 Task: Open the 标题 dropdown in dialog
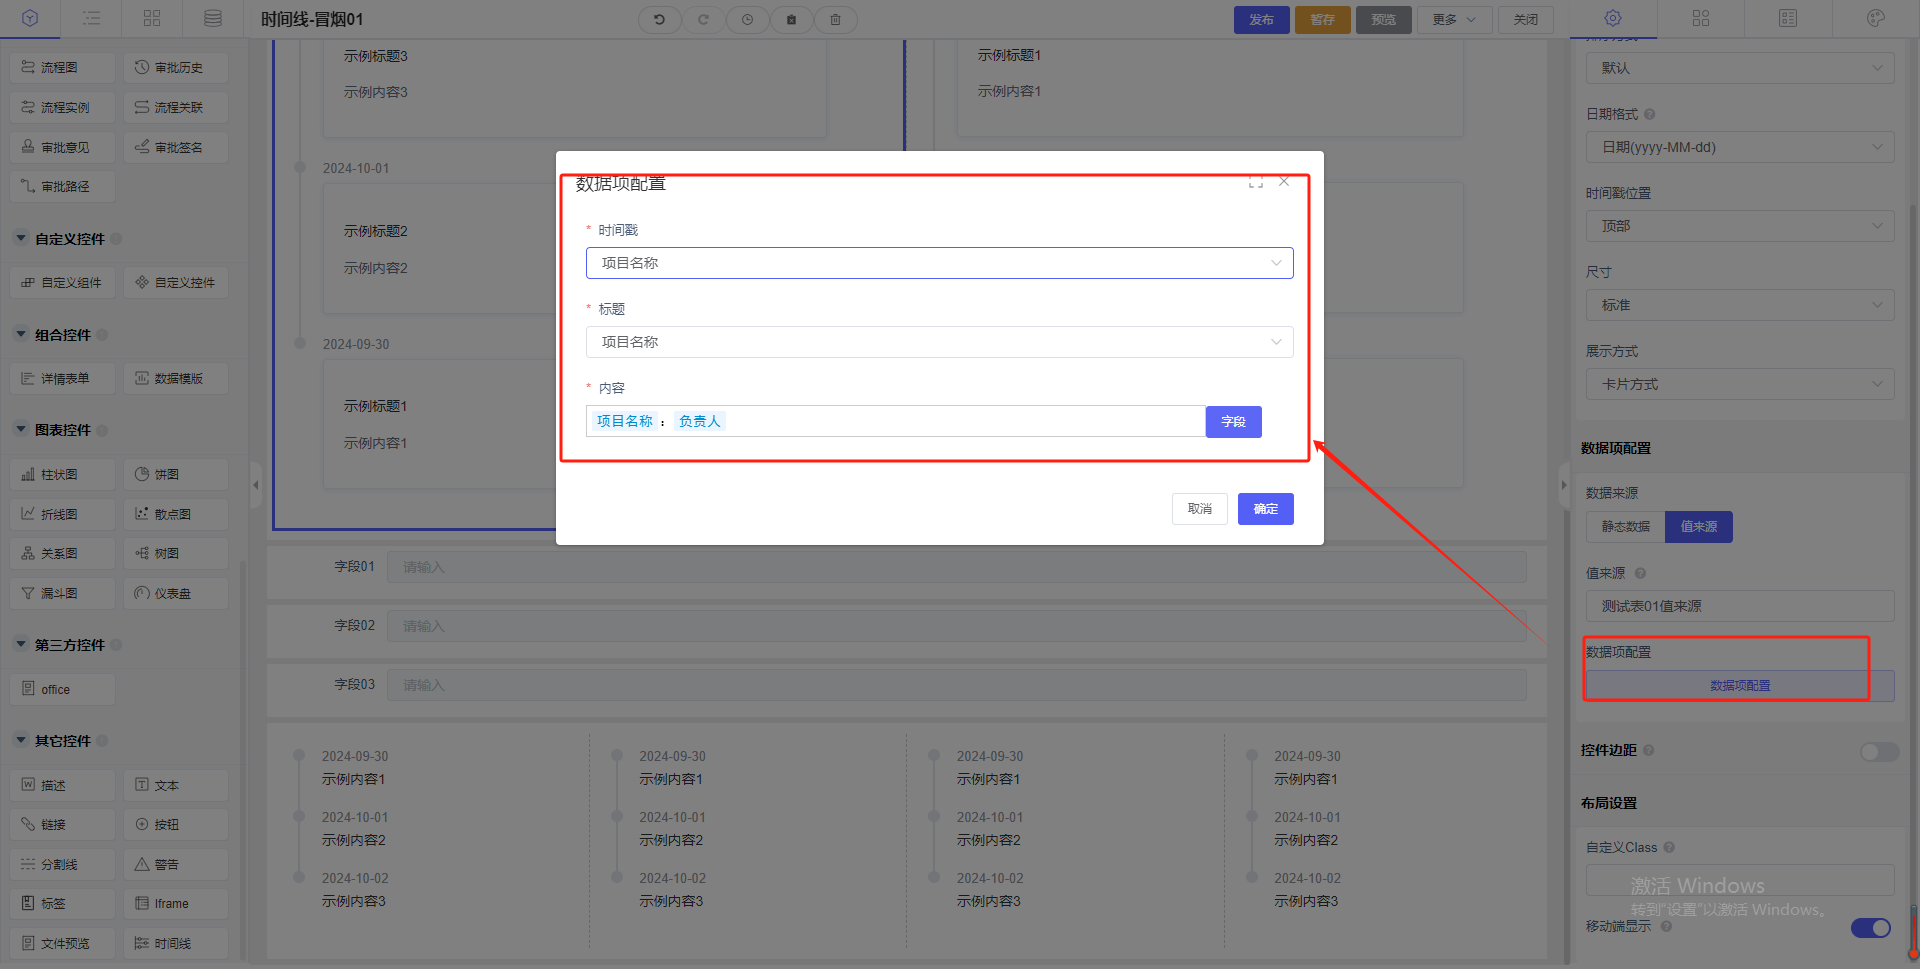(939, 342)
